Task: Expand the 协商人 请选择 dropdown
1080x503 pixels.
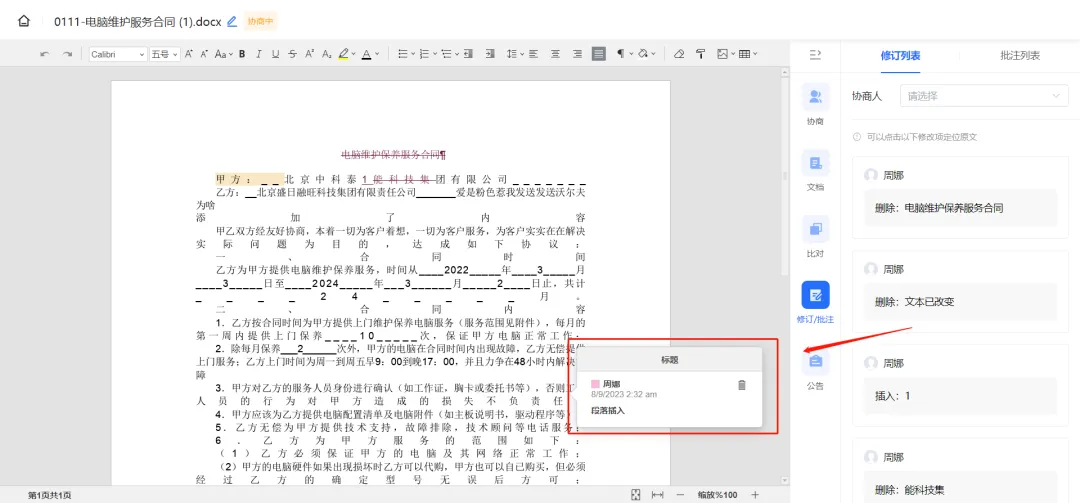Action: 984,96
